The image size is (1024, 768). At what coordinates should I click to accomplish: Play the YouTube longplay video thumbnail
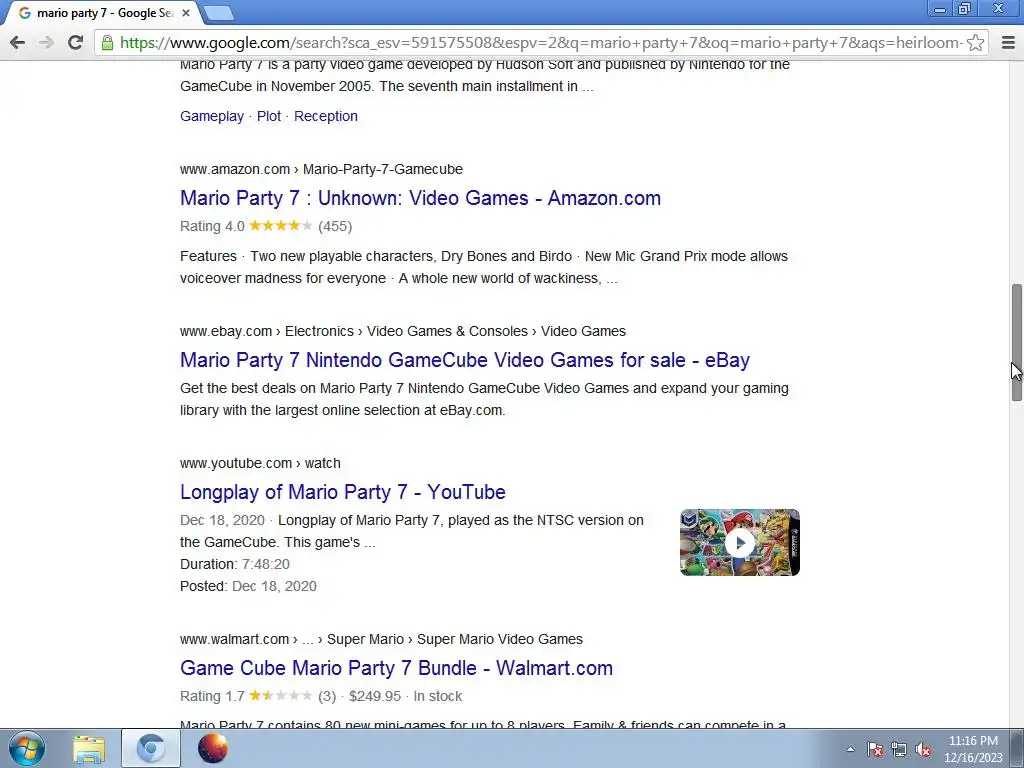pyautogui.click(x=740, y=543)
